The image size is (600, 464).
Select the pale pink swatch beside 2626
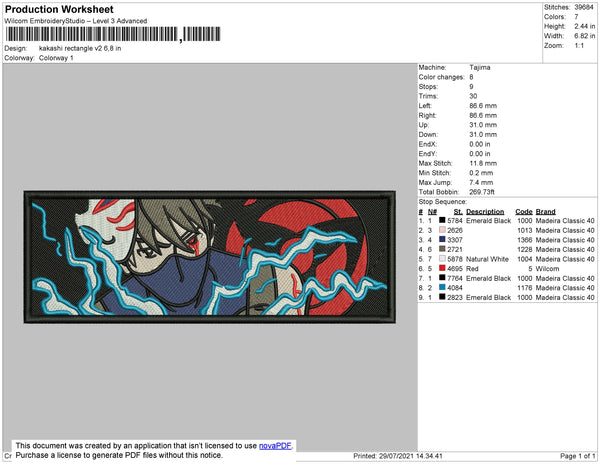pyautogui.click(x=442, y=230)
